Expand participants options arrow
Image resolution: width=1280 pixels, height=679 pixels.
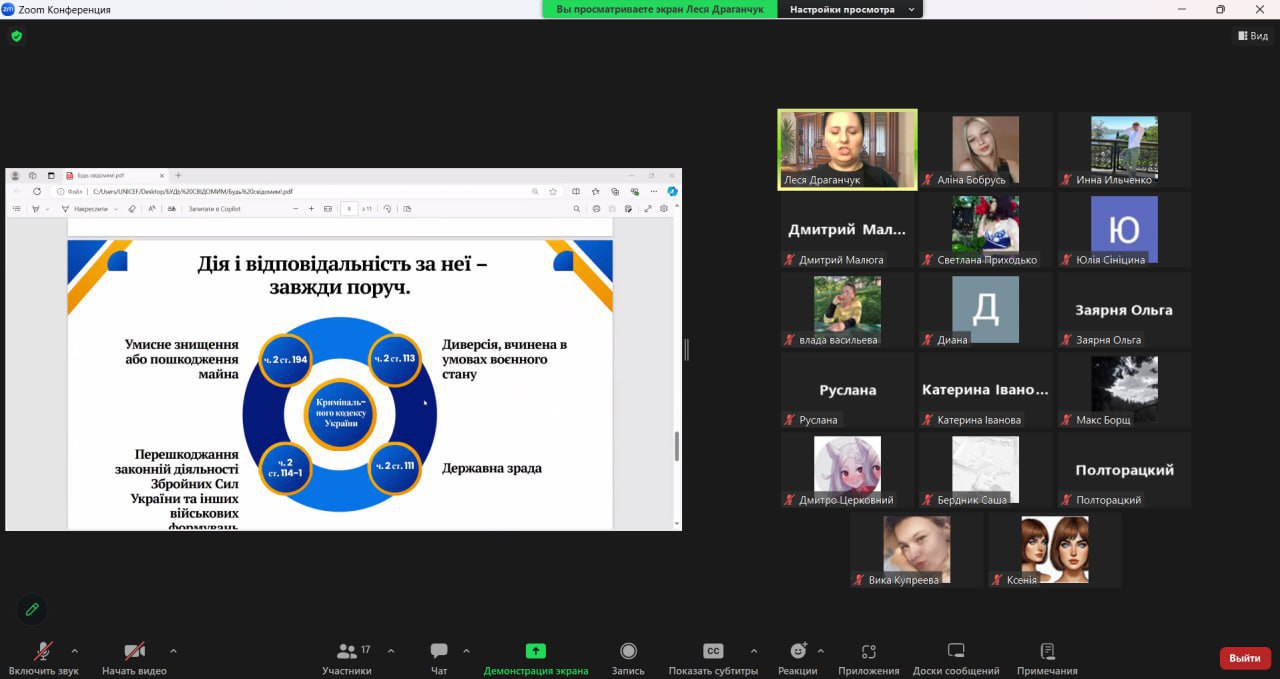tap(390, 651)
